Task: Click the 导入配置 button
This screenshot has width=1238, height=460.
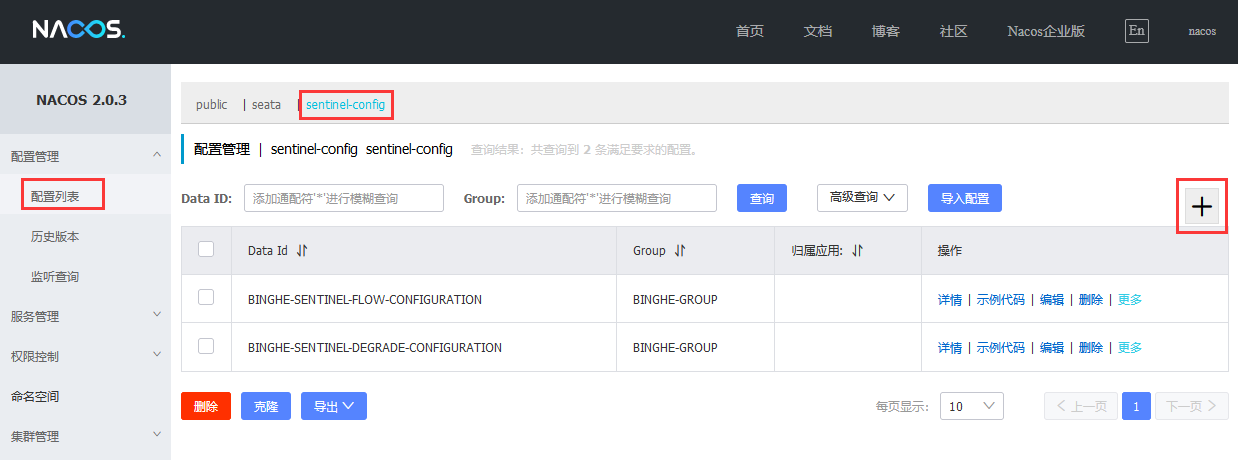Action: click(964, 198)
